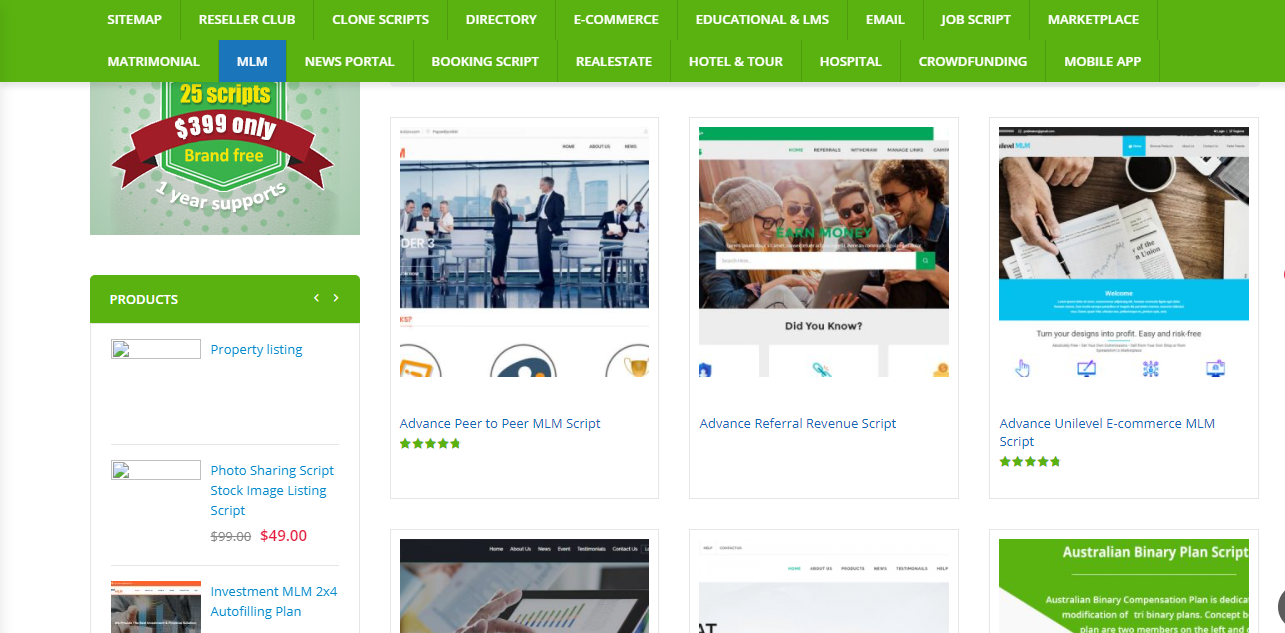The width and height of the screenshot is (1285, 633).
Task: Go to MOBILE APP category
Action: point(1102,61)
